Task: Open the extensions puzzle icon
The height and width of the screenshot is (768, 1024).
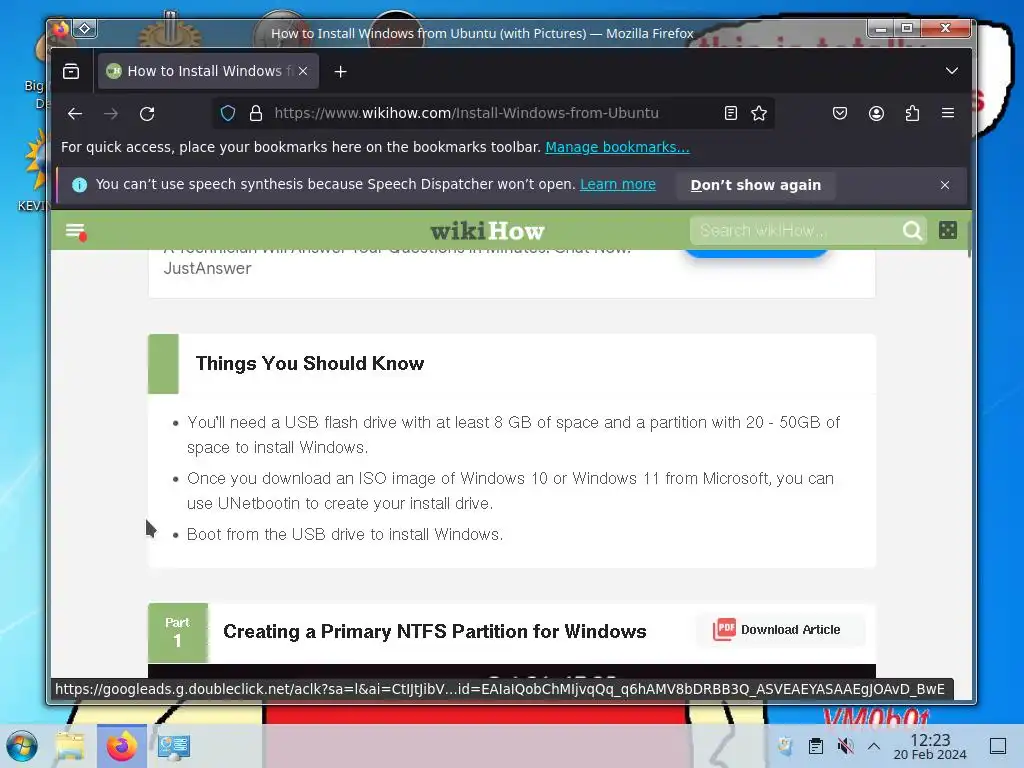Action: click(912, 113)
